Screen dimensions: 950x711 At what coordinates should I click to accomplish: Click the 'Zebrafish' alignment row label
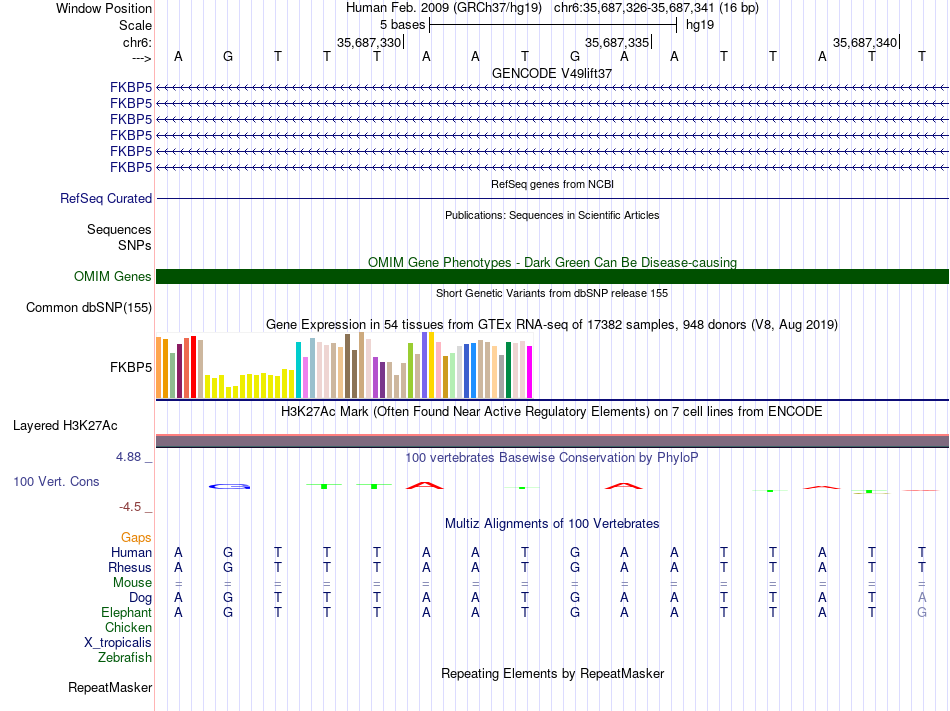125,658
